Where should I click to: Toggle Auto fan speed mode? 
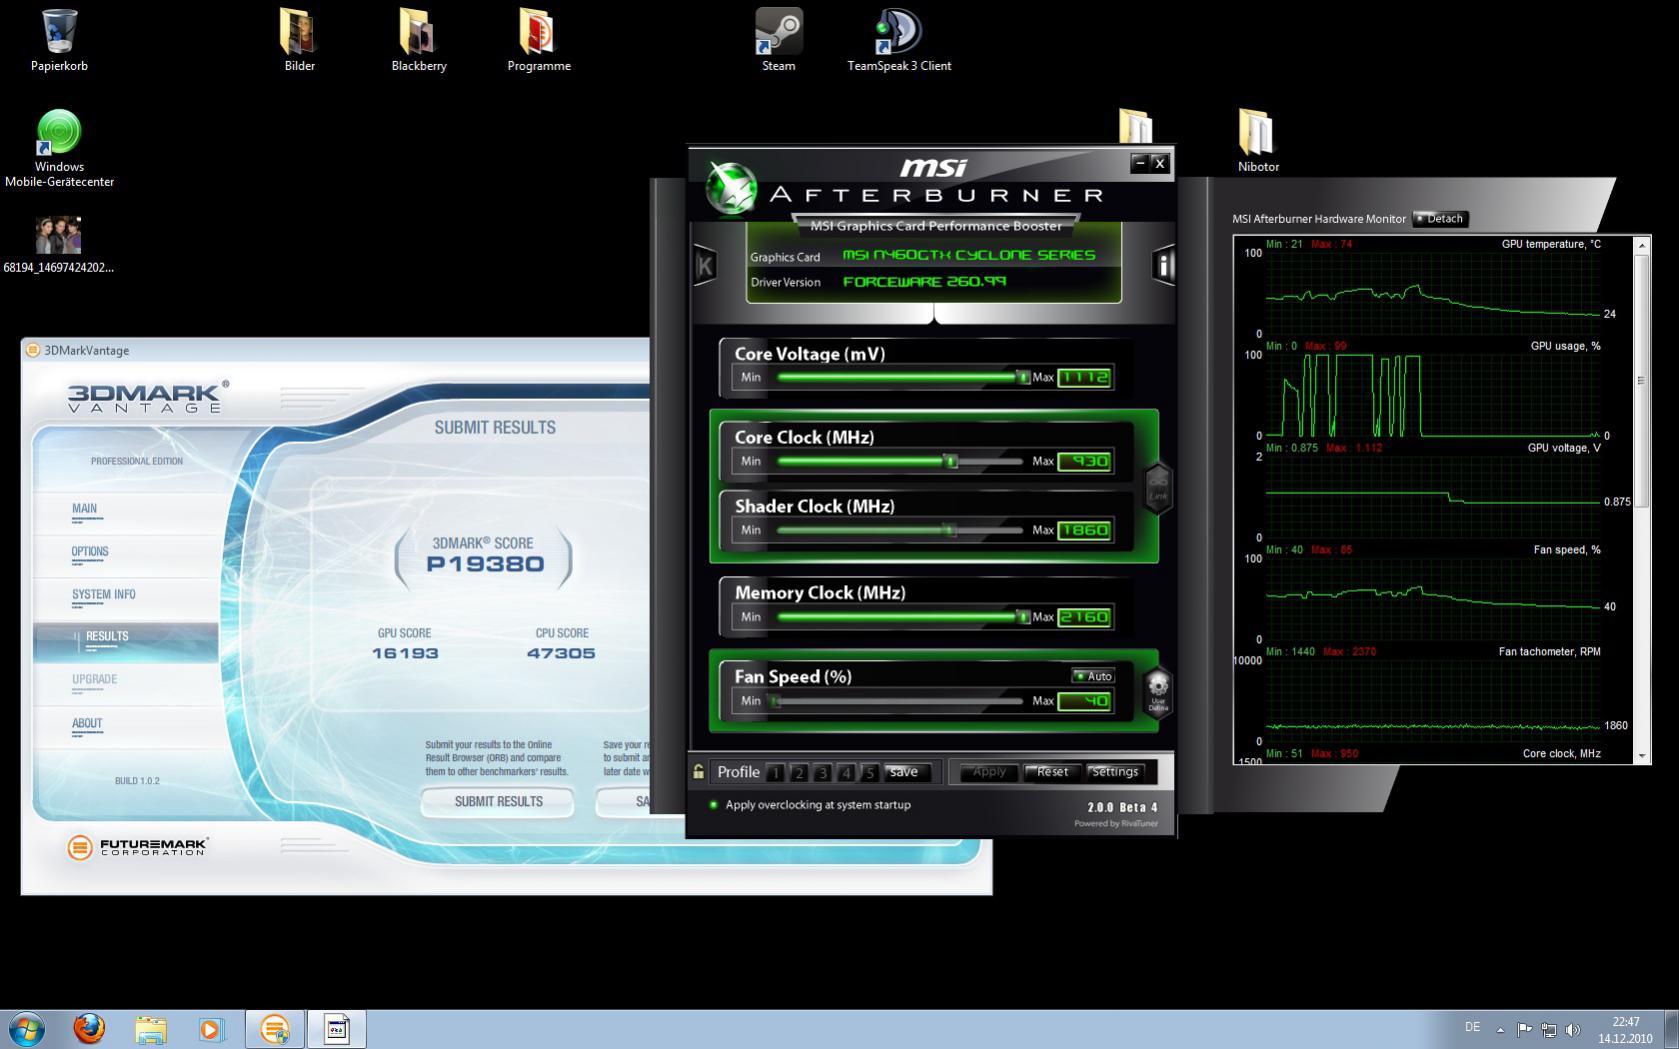tap(1093, 676)
